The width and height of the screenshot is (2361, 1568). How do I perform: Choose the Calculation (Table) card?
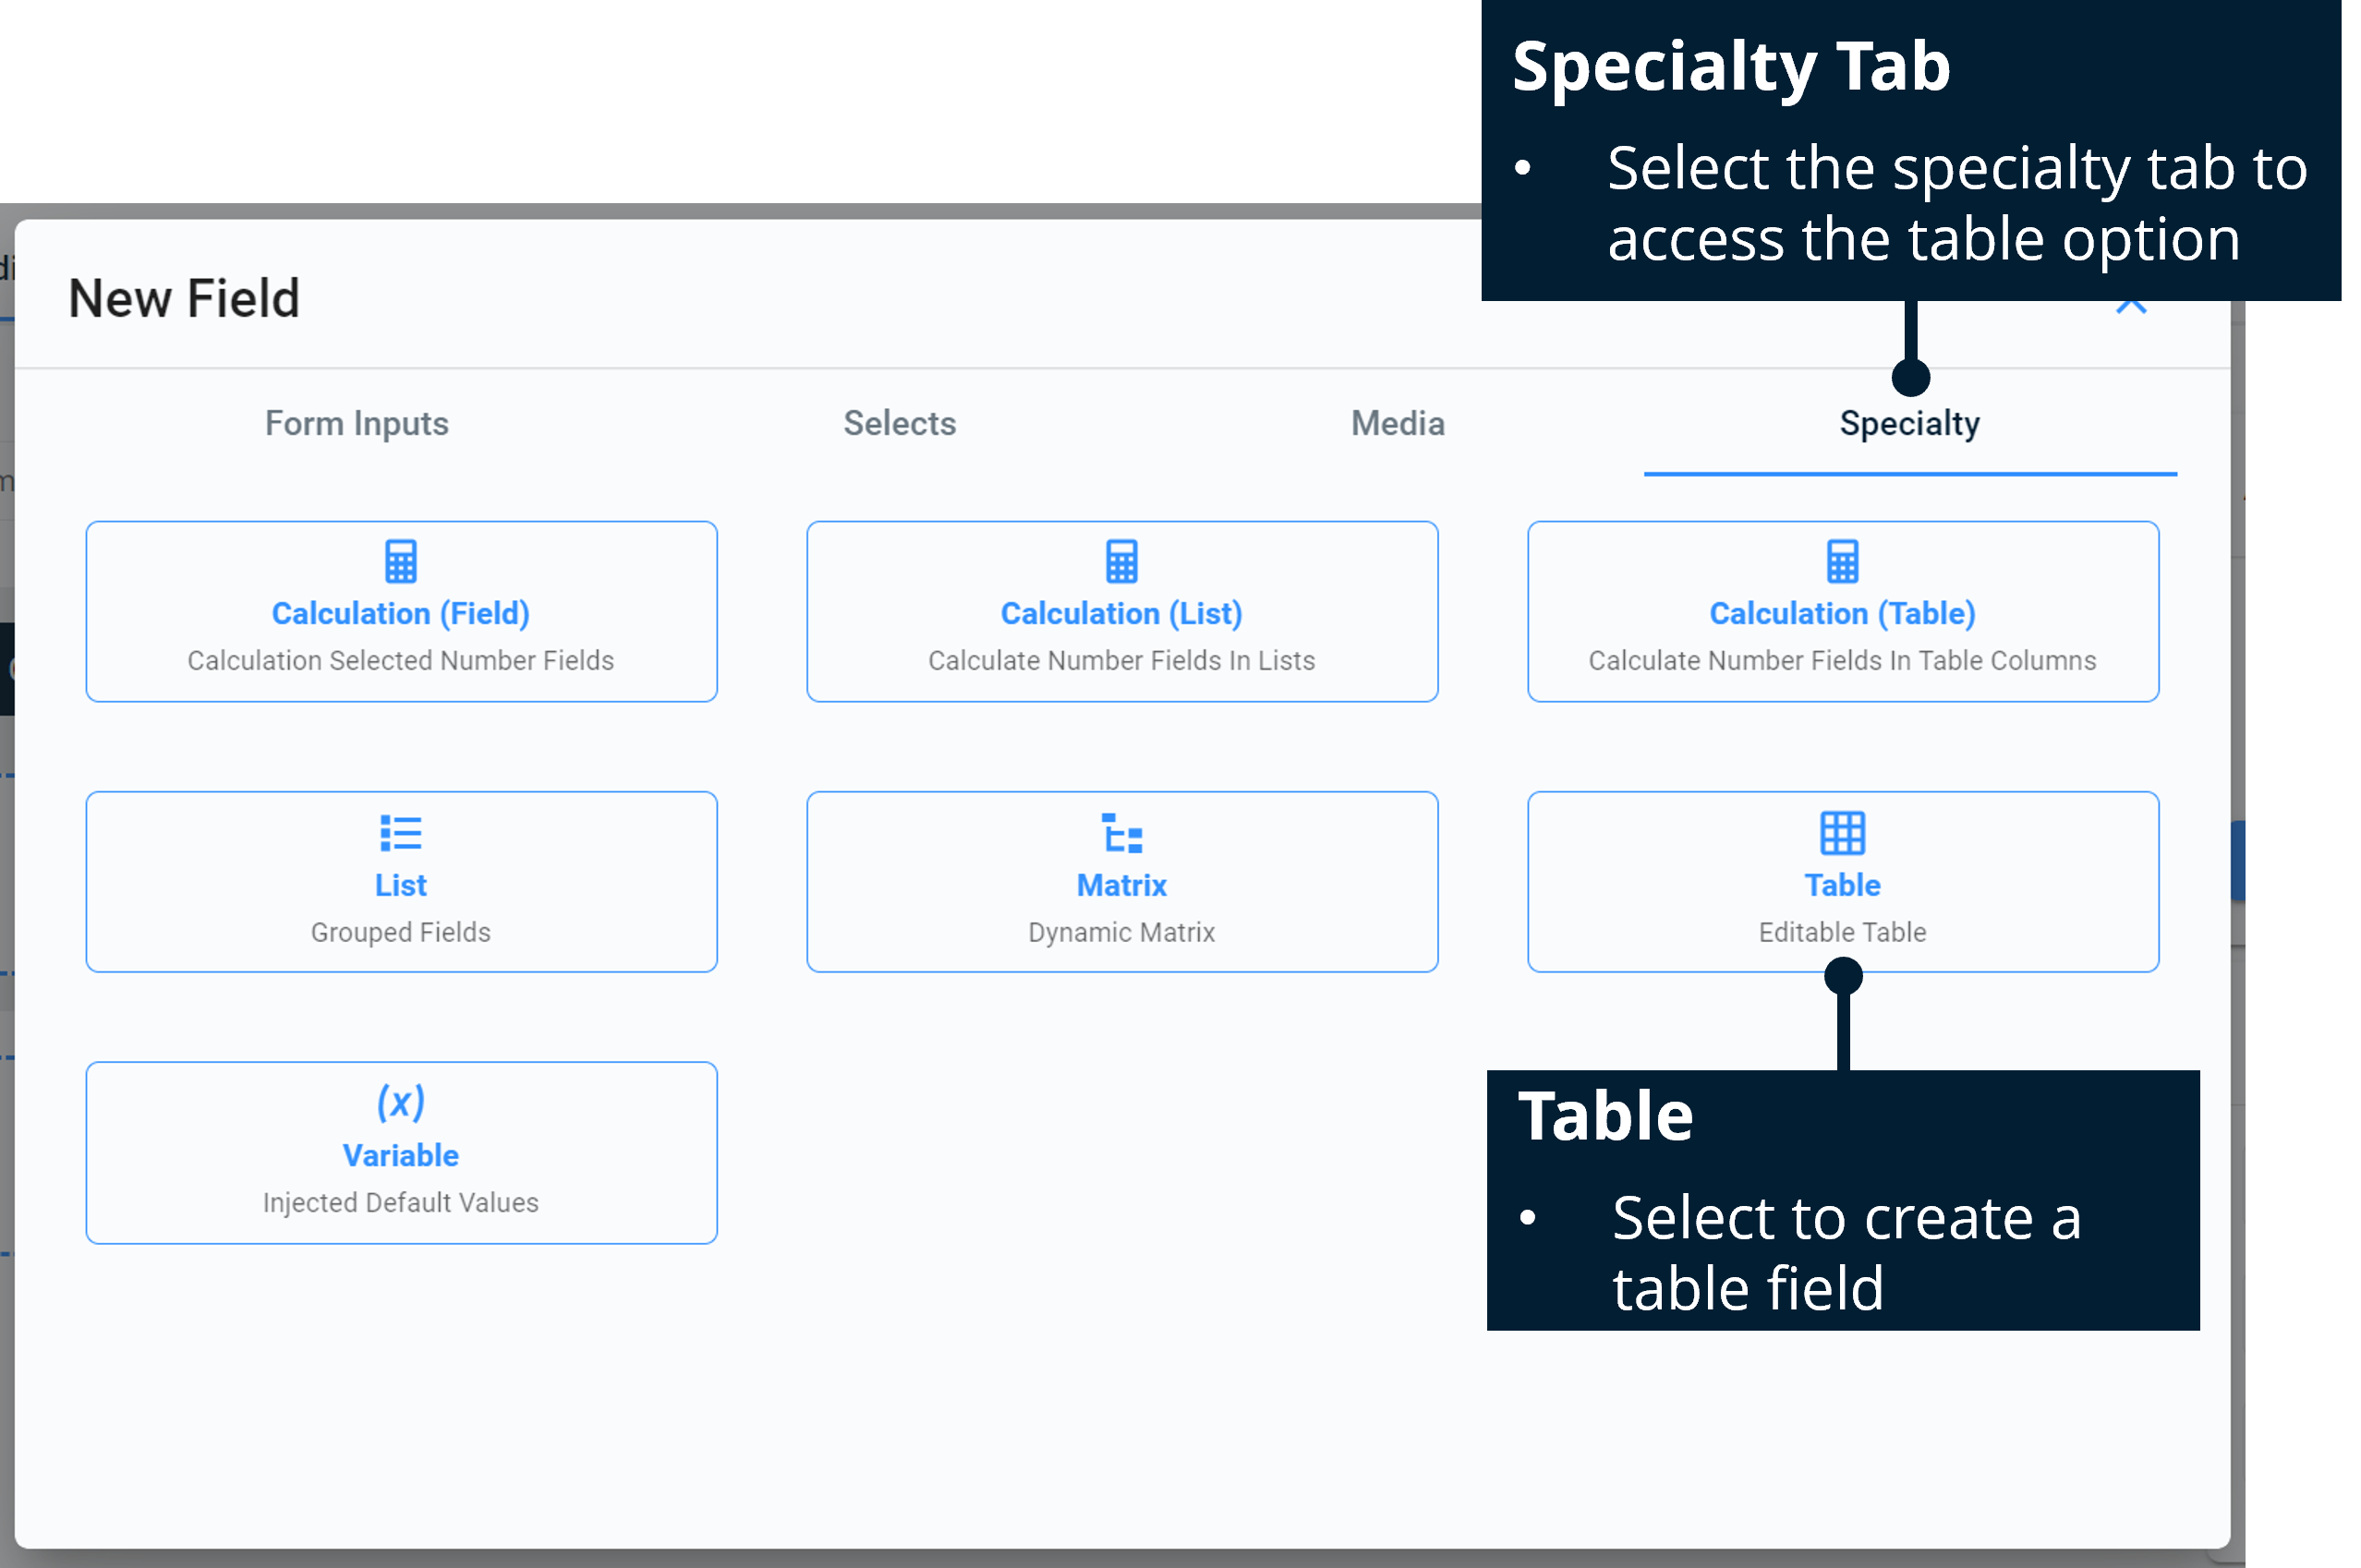1841,611
